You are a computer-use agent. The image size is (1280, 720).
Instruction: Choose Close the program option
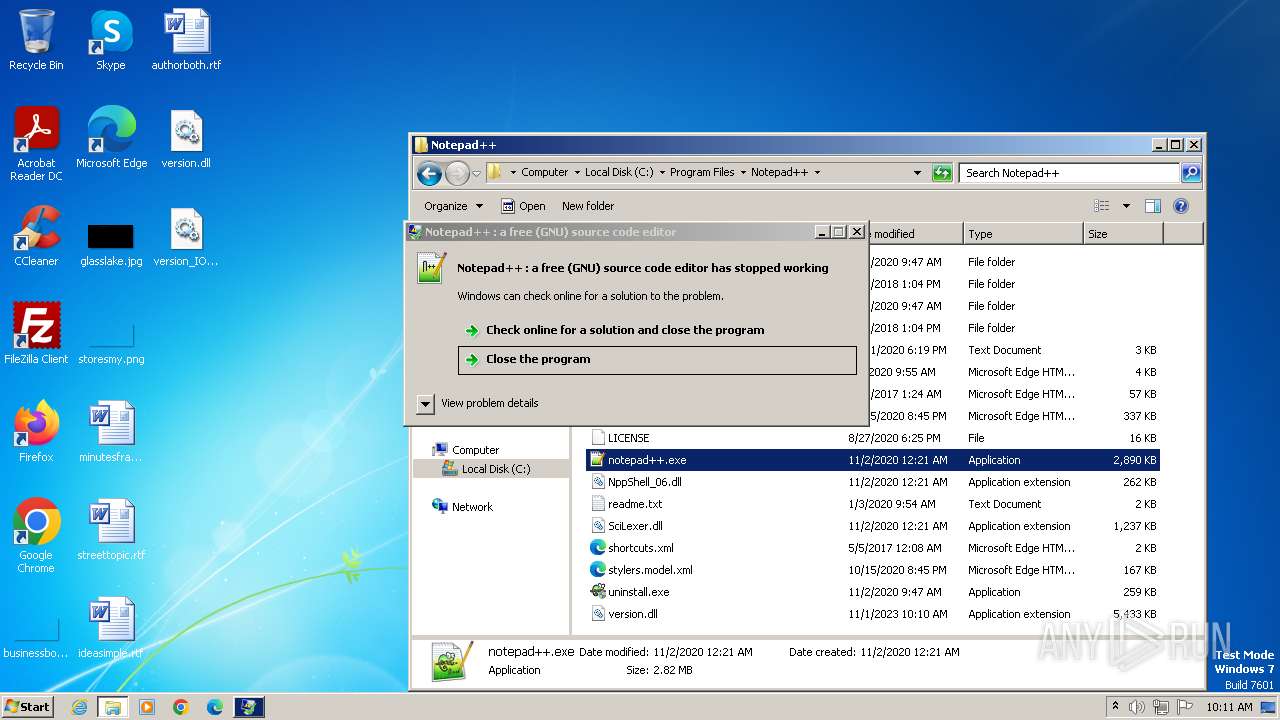(x=657, y=360)
